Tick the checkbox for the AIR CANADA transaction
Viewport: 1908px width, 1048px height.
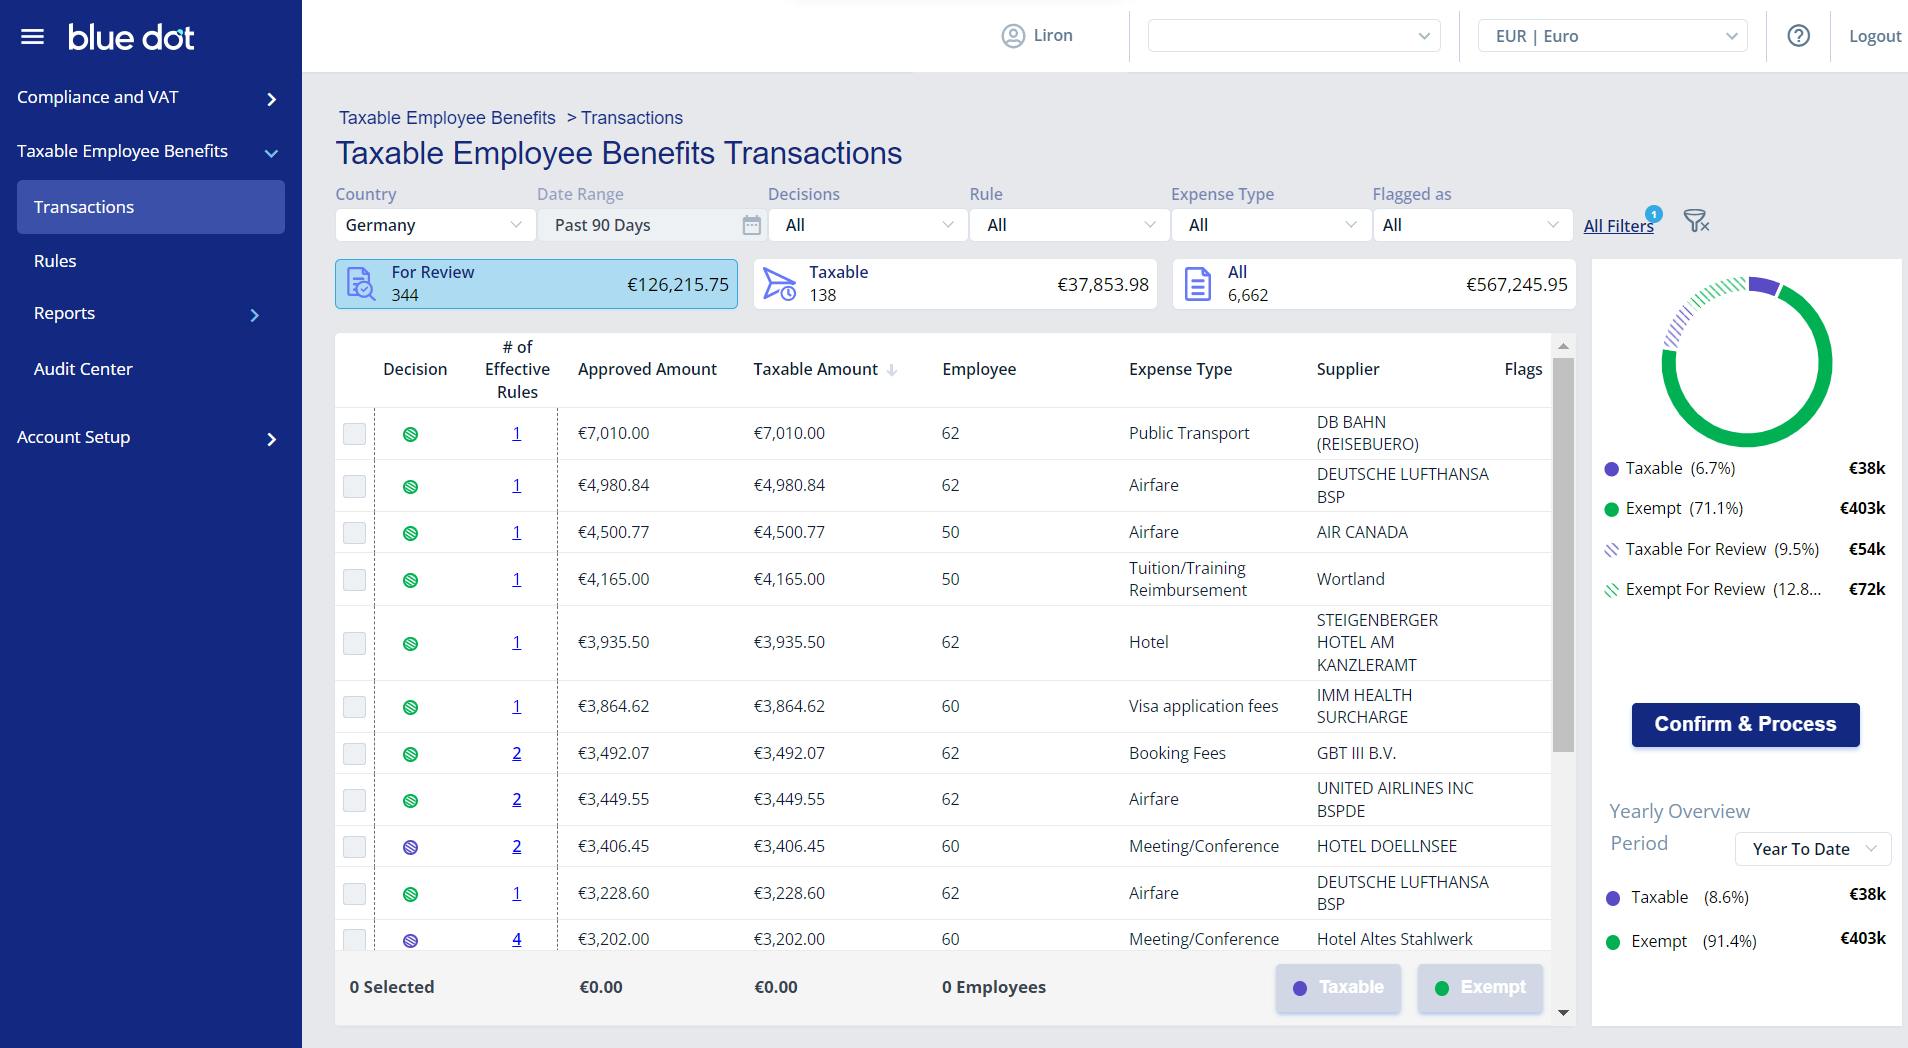click(354, 532)
